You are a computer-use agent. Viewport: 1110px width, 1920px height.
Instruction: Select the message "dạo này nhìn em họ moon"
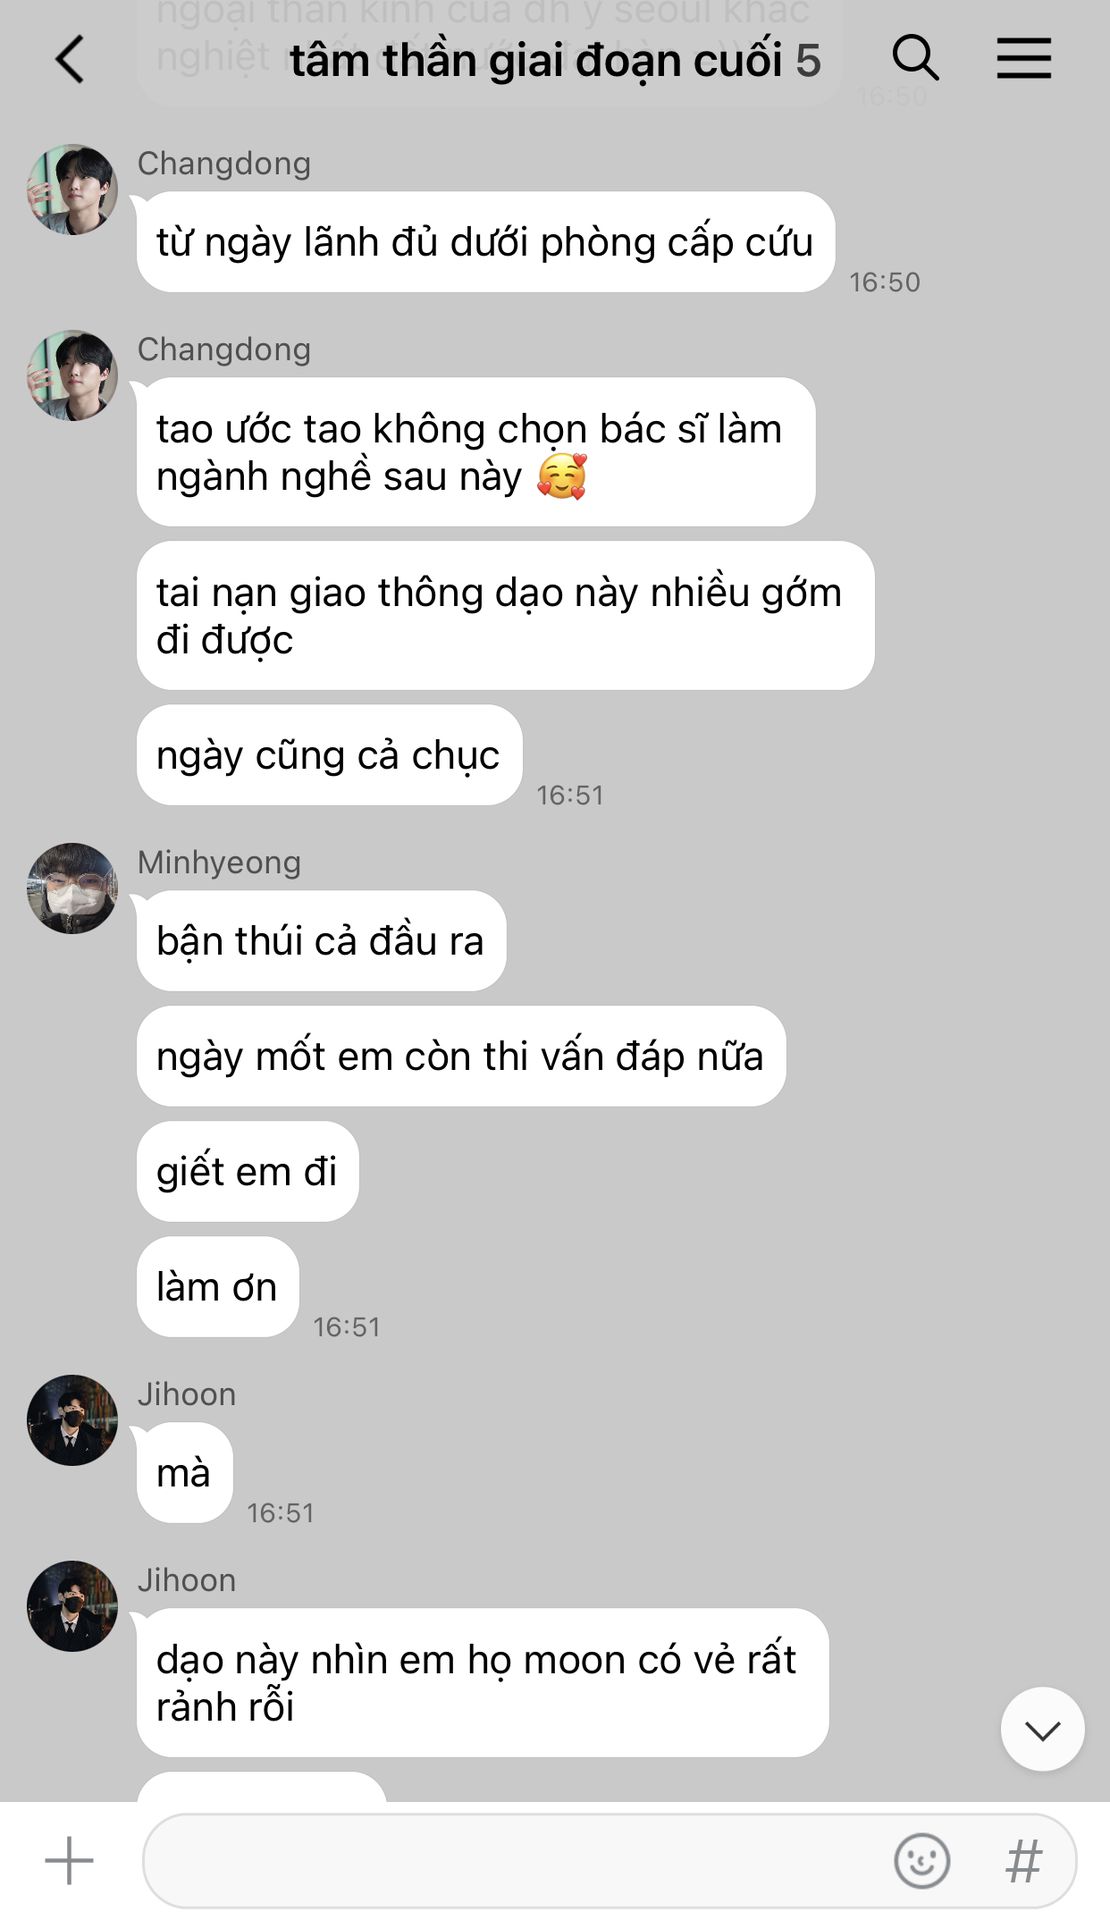click(x=482, y=1682)
